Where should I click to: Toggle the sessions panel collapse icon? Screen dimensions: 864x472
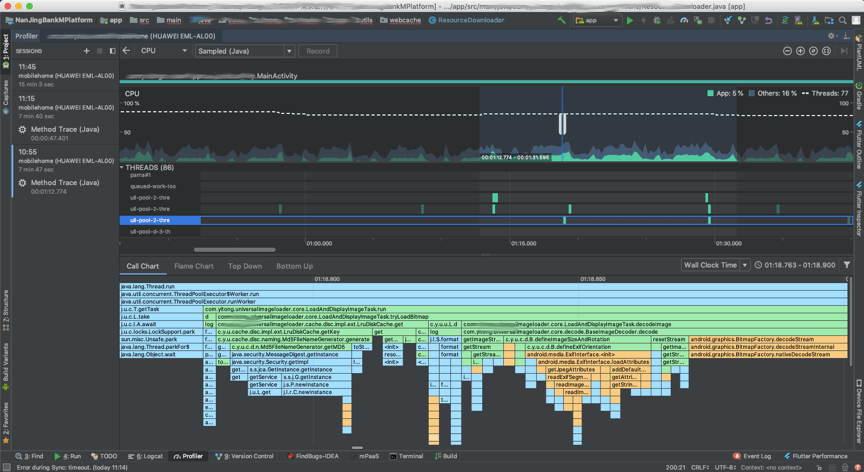click(x=112, y=51)
